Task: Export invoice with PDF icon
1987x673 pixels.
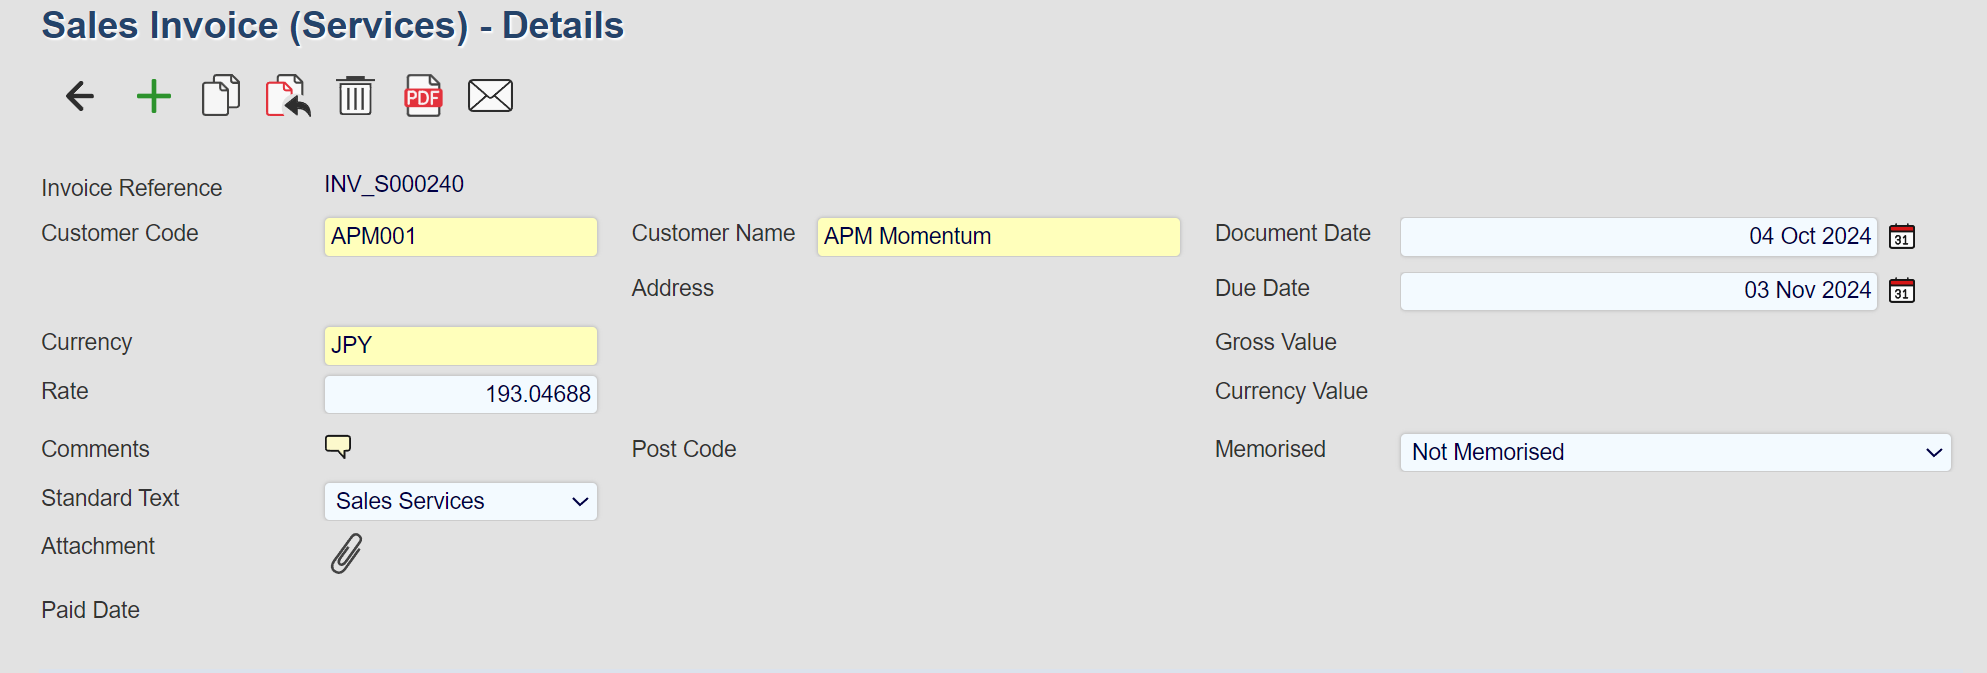Action: tap(423, 96)
